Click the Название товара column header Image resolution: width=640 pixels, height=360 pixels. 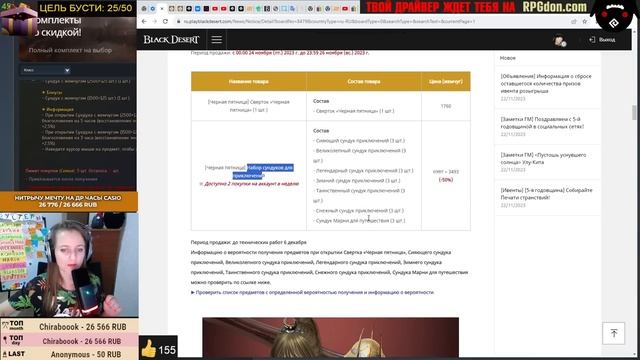click(x=249, y=81)
